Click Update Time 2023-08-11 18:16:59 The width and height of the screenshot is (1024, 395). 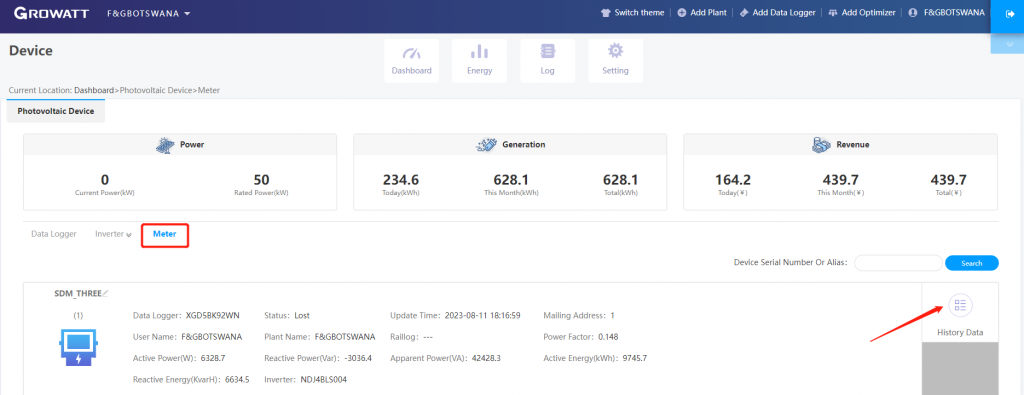(483, 316)
